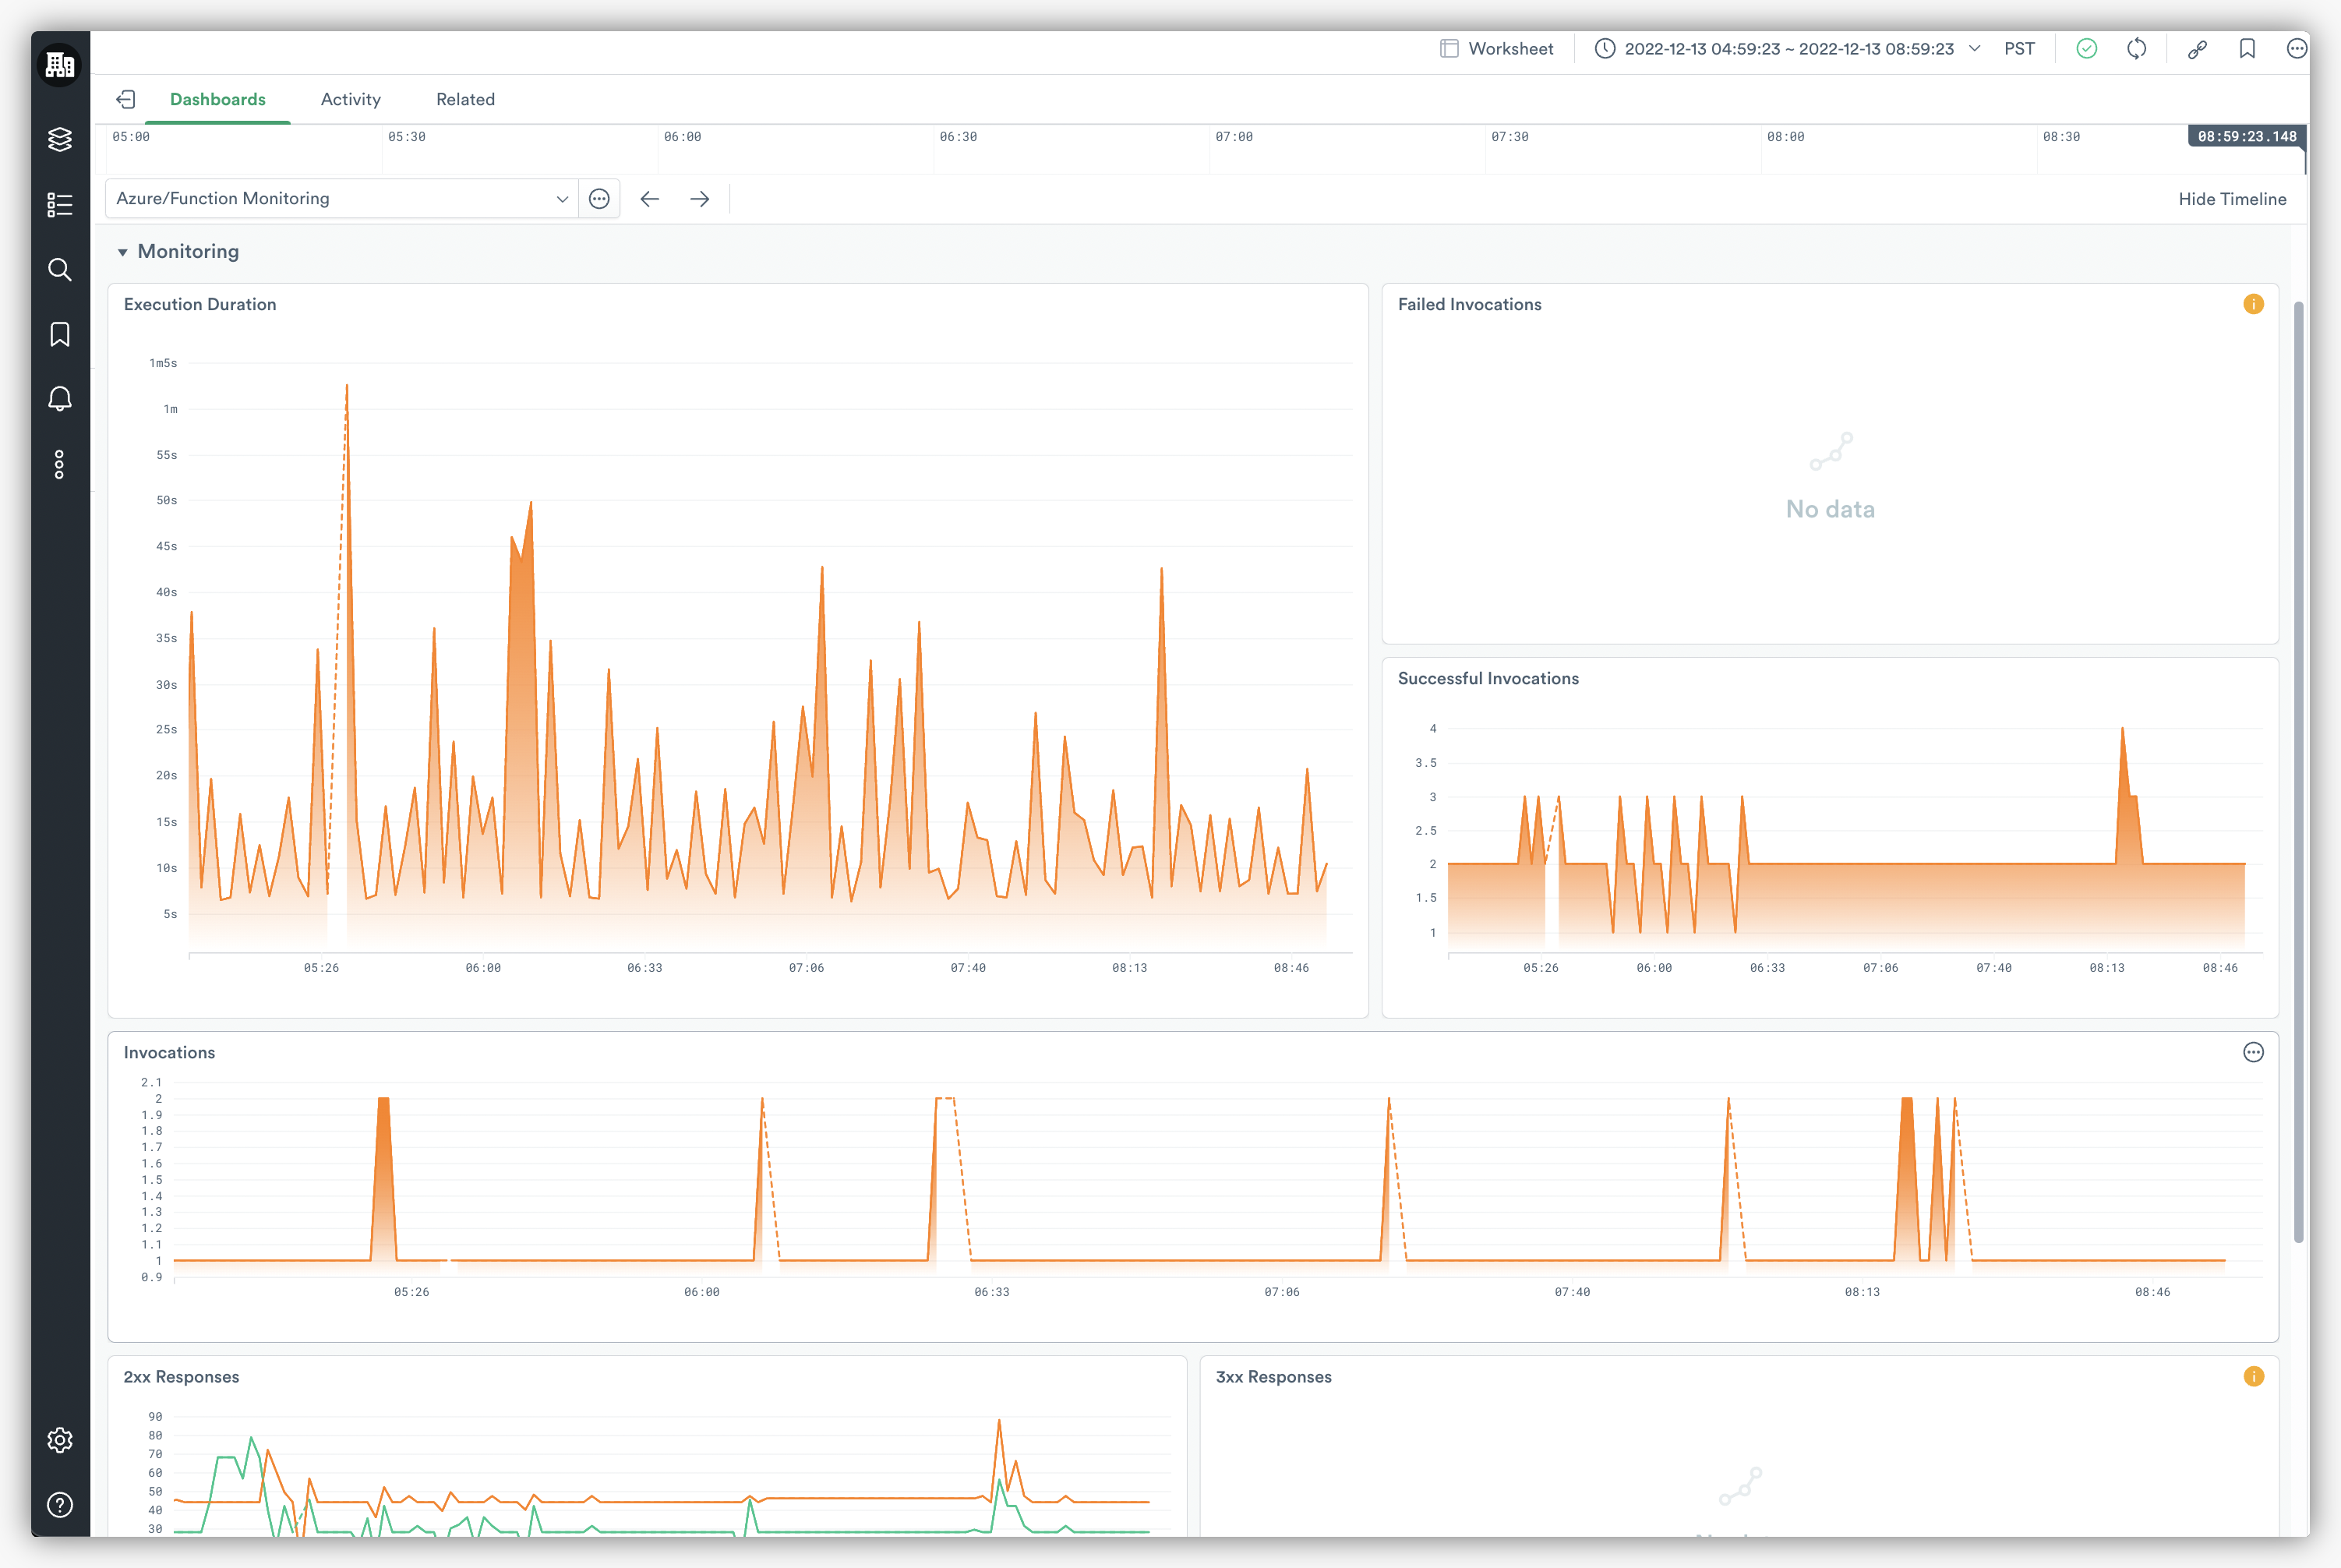Switch to the Related tab

(466, 99)
